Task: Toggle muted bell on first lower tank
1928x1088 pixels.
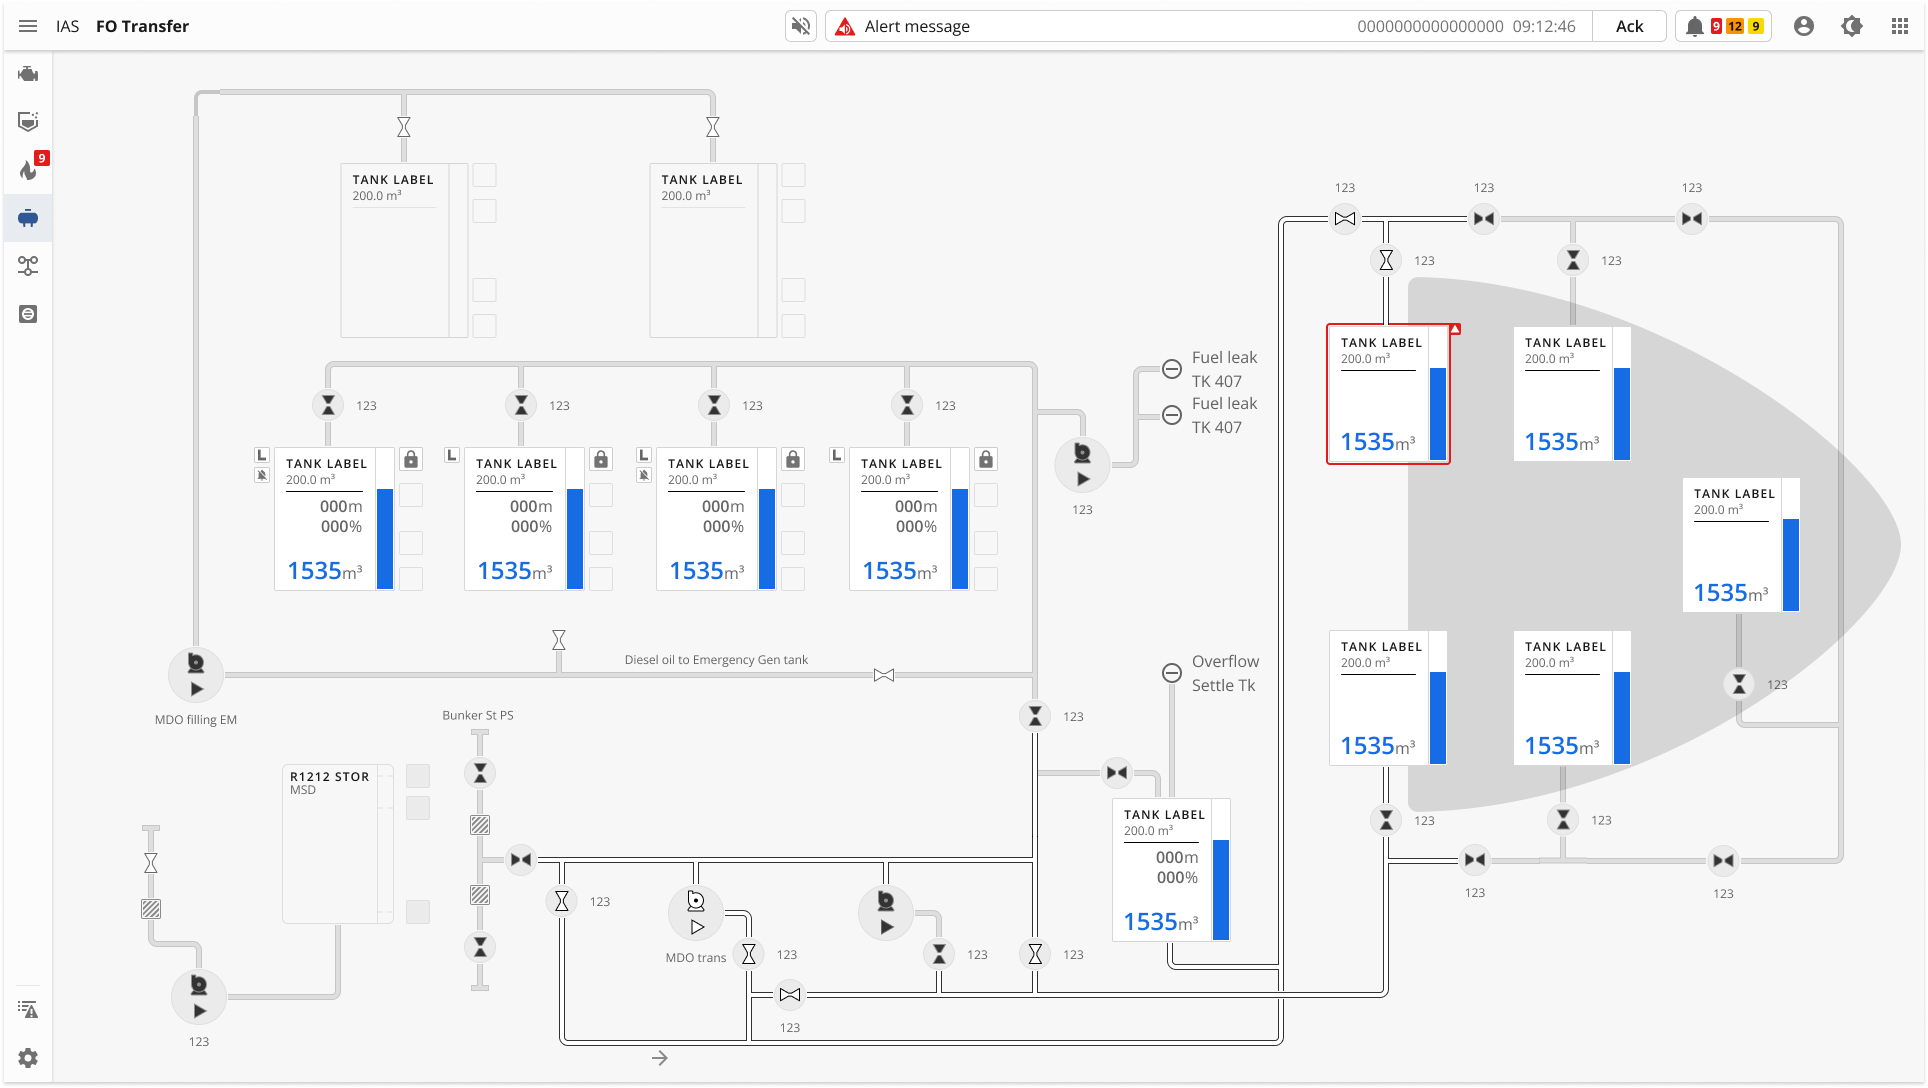Action: (262, 475)
